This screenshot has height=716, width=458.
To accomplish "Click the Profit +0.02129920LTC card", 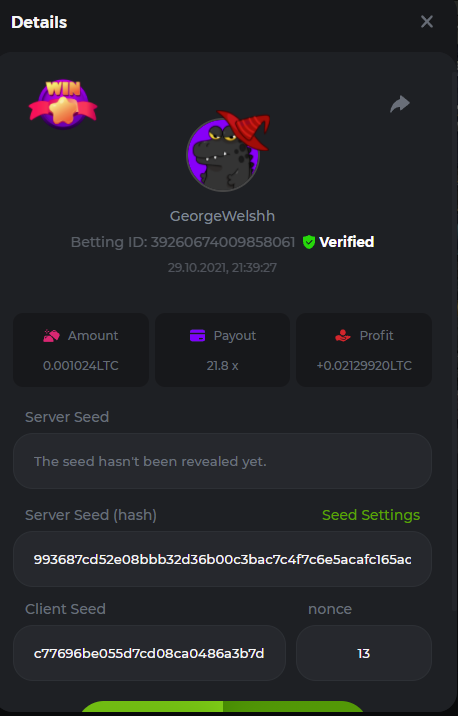I will [364, 350].
